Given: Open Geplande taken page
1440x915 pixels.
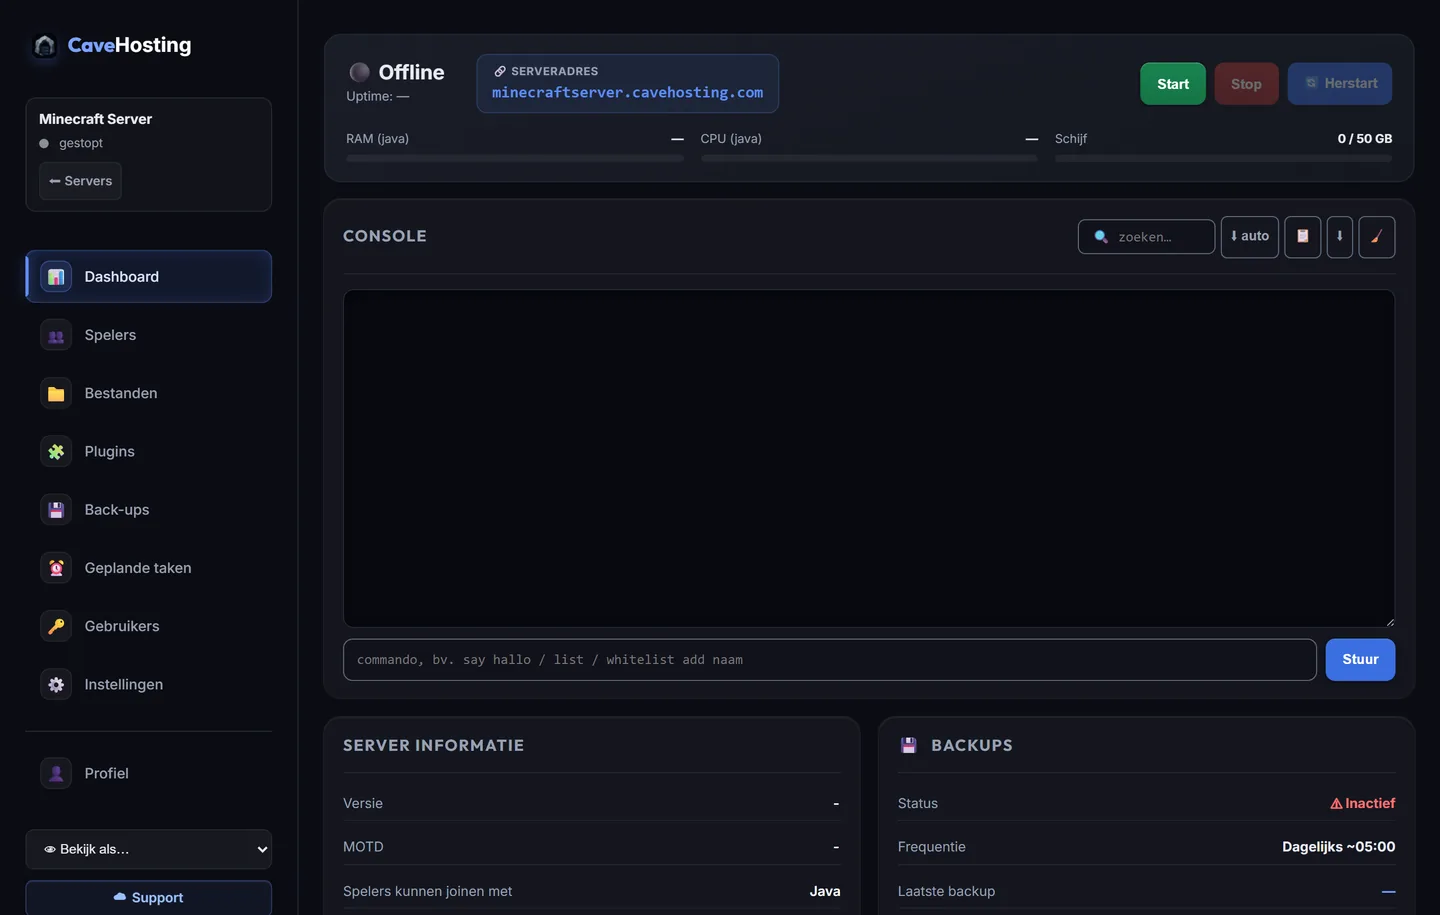Looking at the screenshot, I should [x=148, y=568].
